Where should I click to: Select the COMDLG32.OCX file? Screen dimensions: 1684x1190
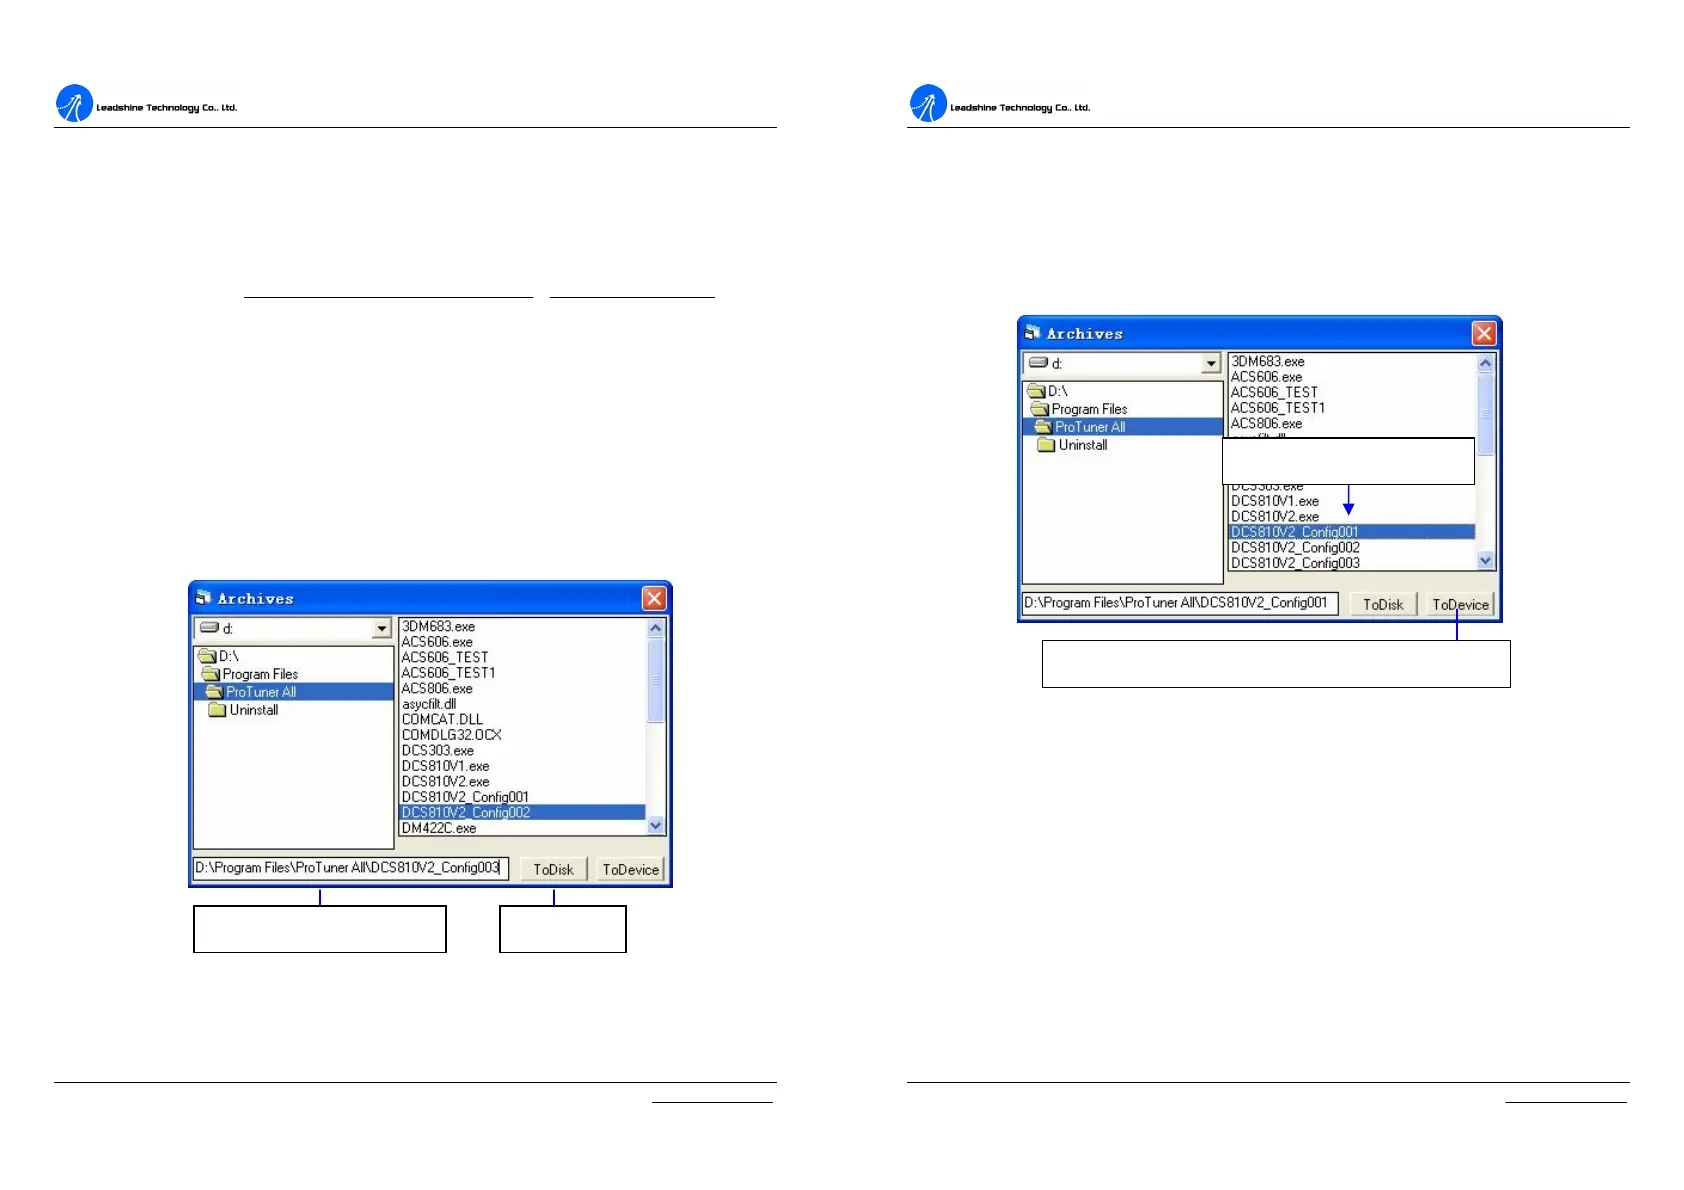451,735
